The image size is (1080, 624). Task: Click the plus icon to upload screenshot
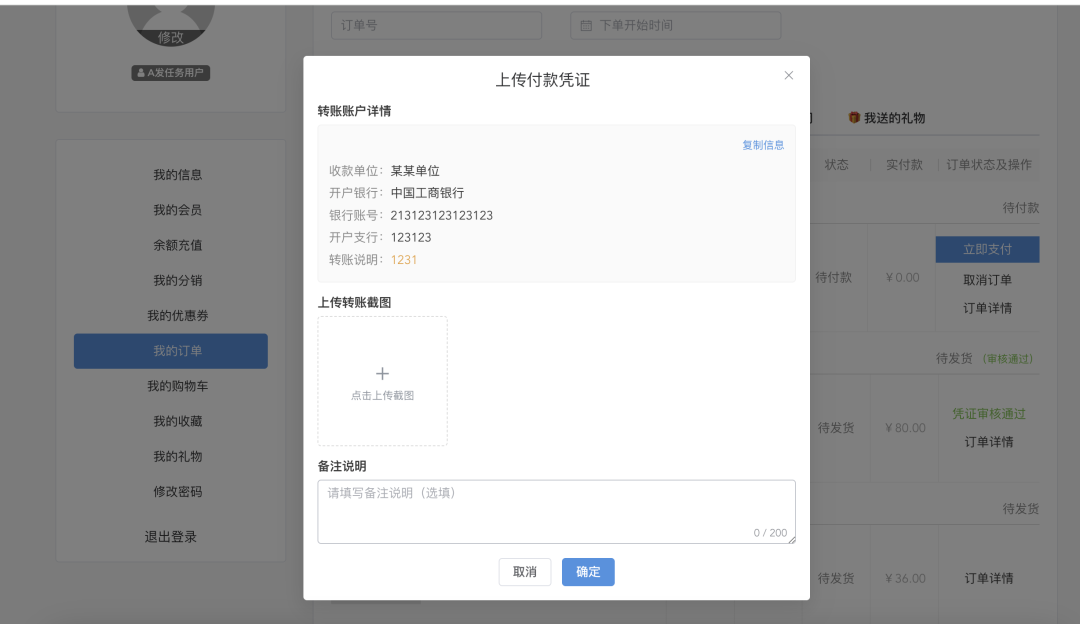(382, 373)
